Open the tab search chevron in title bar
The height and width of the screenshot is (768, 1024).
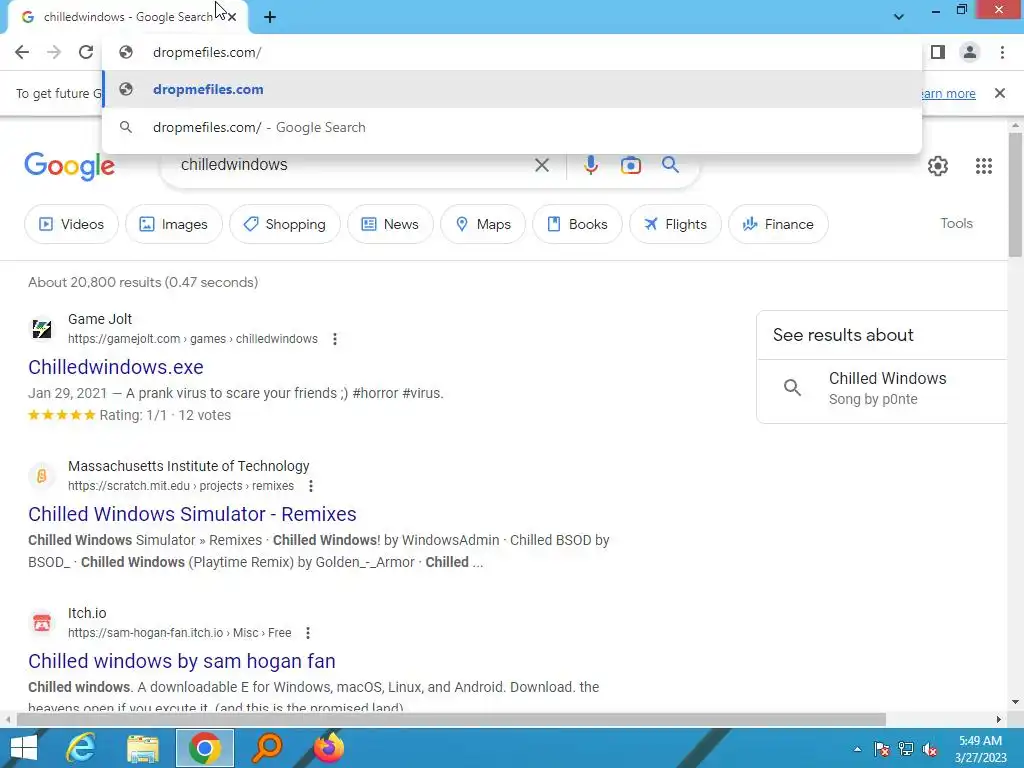pos(899,17)
